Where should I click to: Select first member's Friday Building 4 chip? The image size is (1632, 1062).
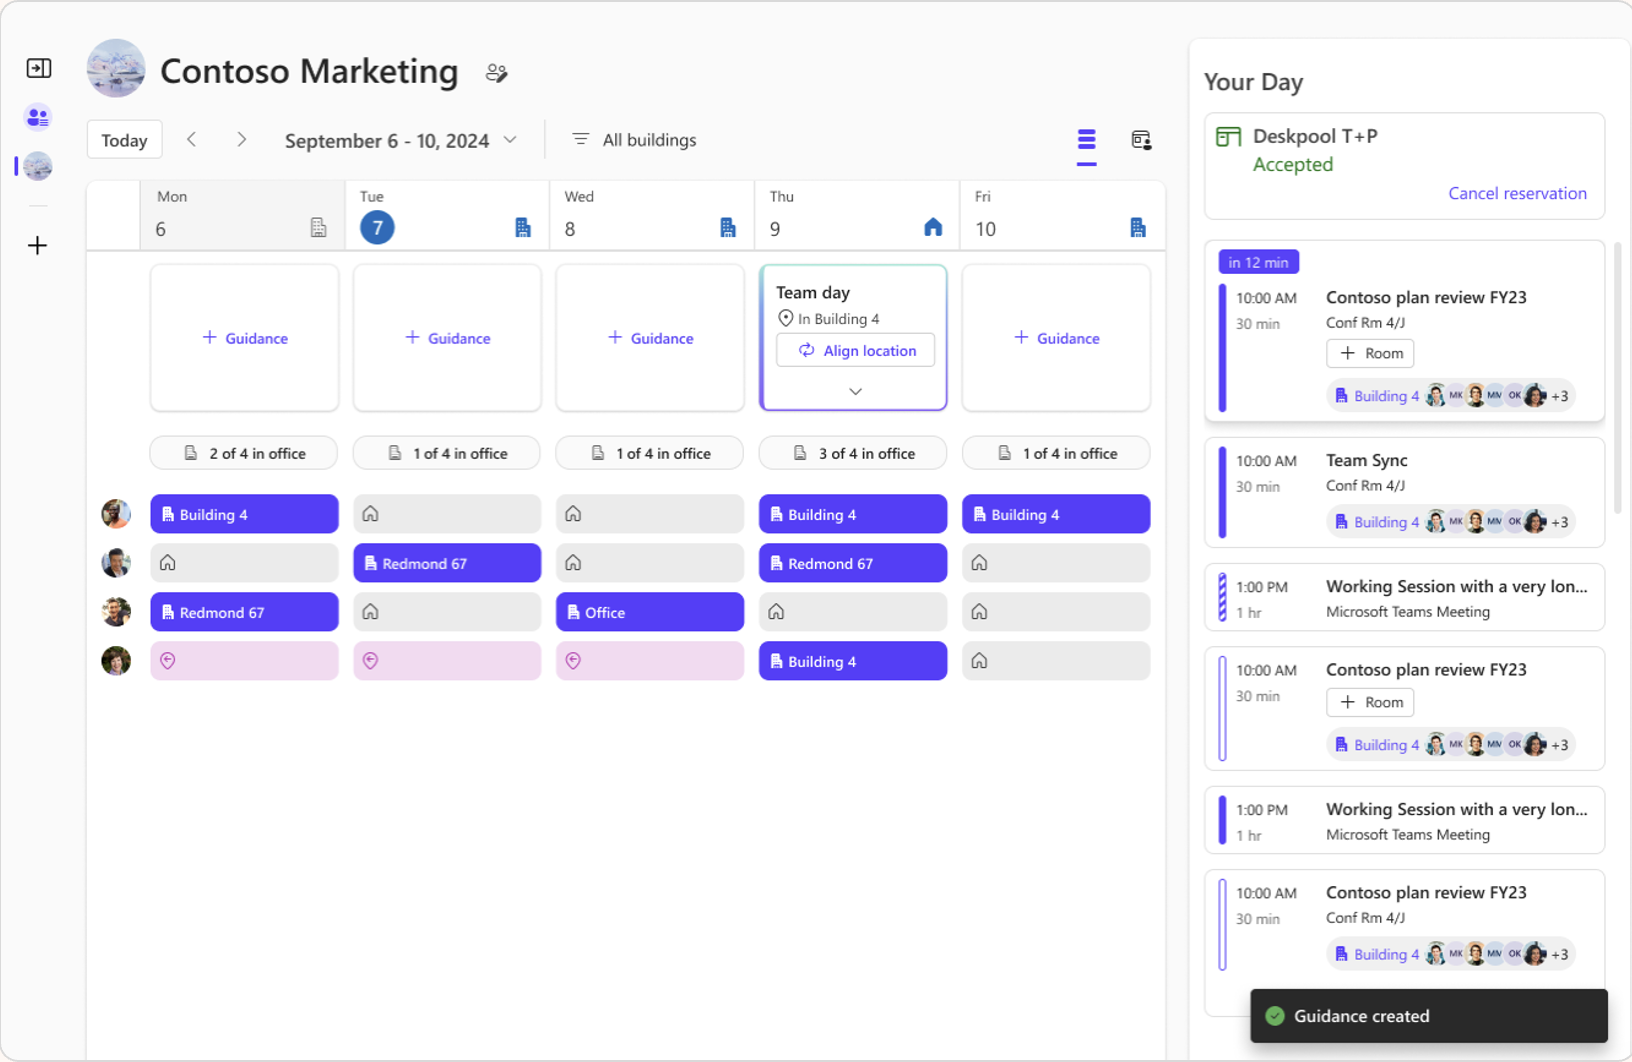[1056, 514]
